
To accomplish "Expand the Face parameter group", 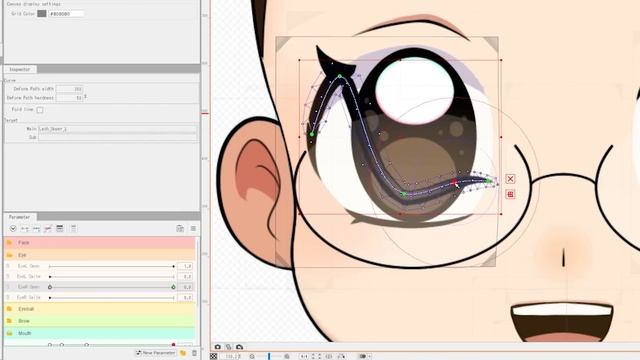I will click(9, 242).
